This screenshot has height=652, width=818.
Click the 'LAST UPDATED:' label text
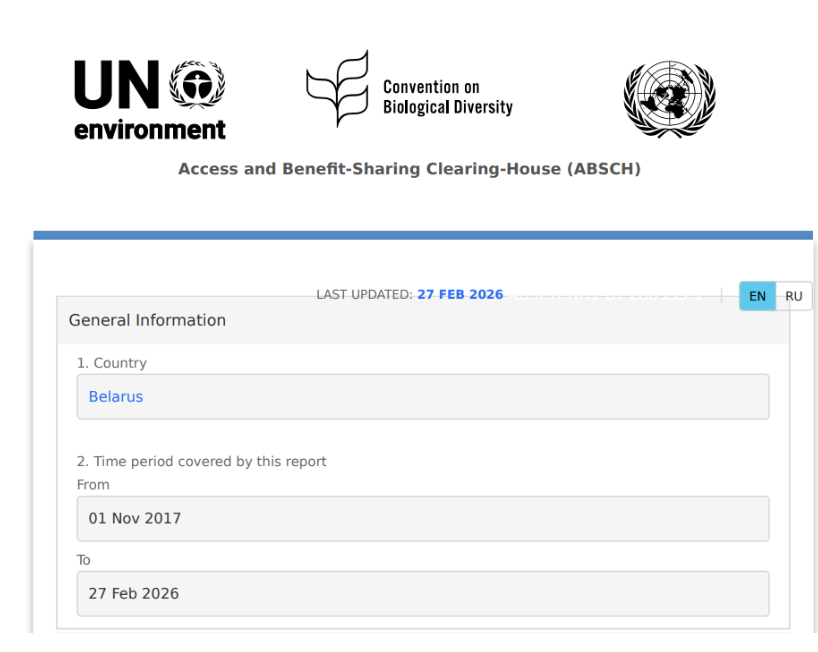[364, 295]
